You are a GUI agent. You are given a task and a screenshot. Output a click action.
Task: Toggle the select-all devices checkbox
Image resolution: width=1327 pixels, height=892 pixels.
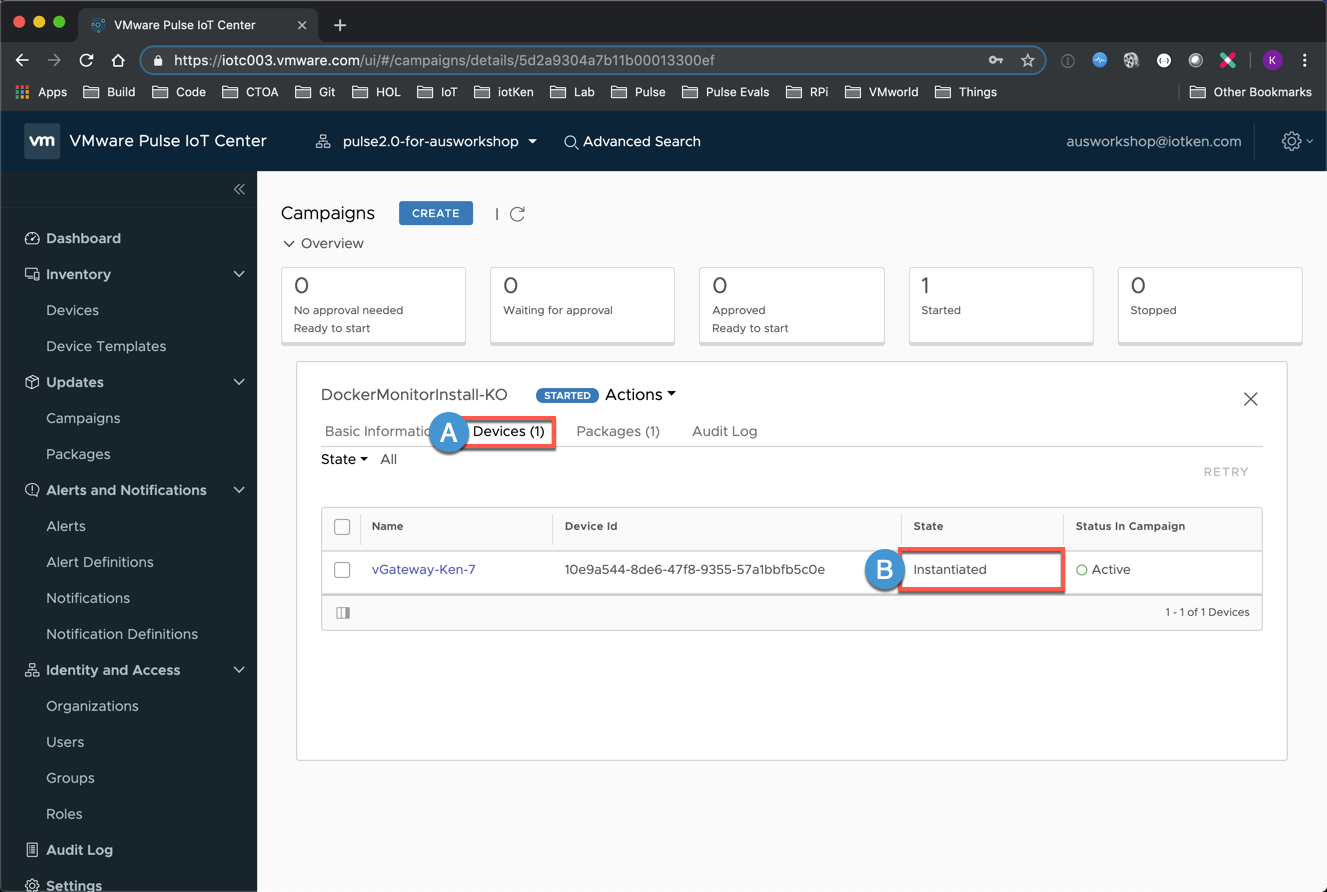[x=342, y=527]
